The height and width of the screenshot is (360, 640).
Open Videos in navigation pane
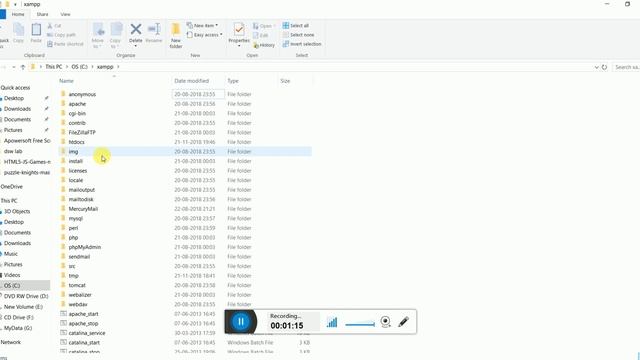click(12, 275)
